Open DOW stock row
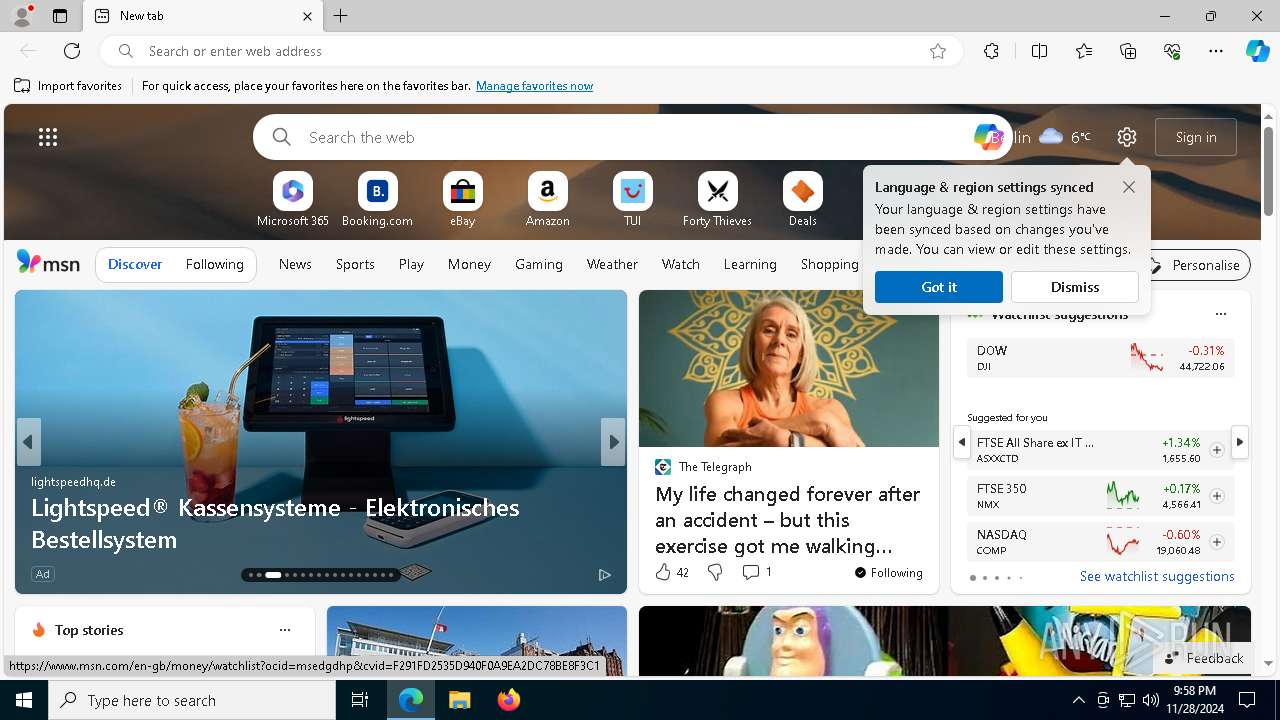 pos(1100,358)
